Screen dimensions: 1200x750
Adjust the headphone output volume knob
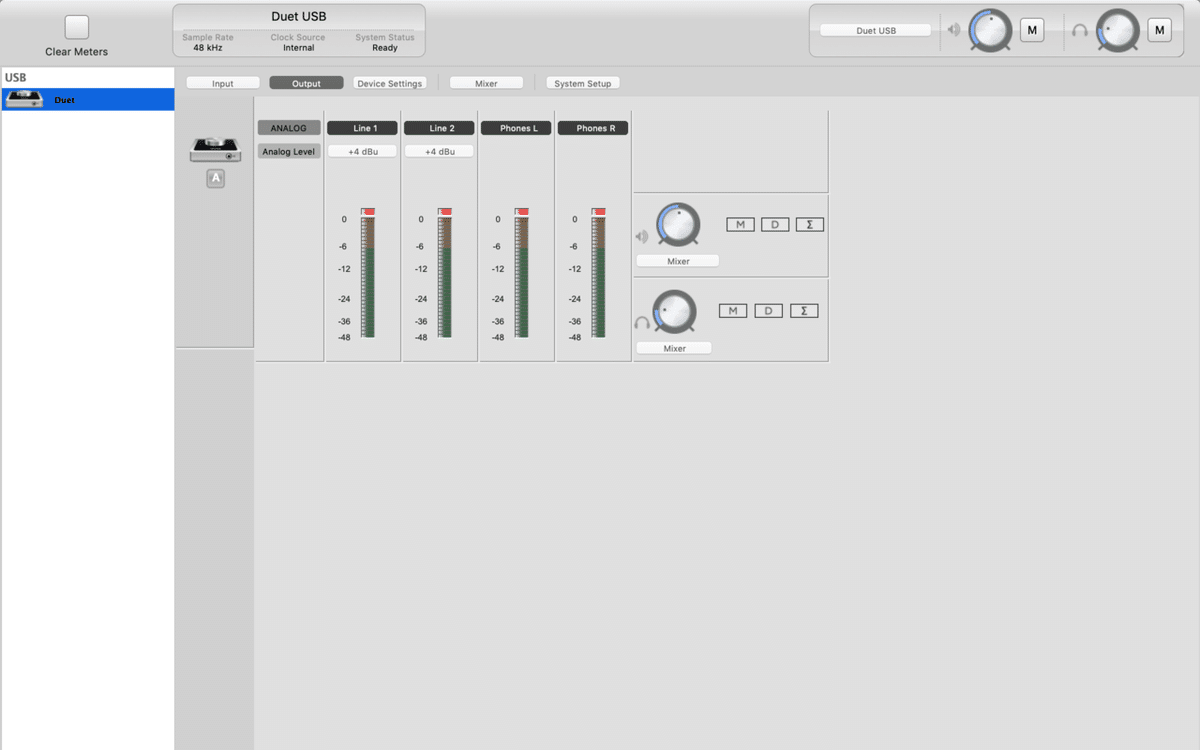[674, 312]
